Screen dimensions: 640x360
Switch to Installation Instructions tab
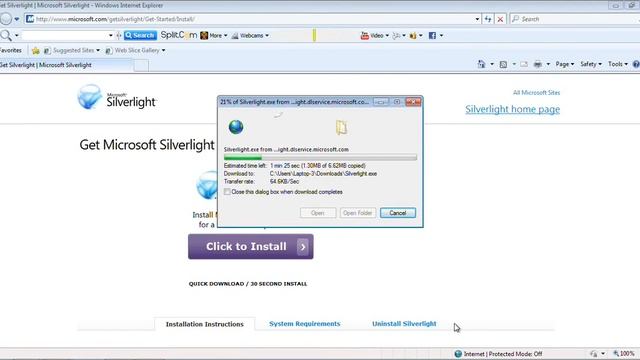pyautogui.click(x=204, y=324)
